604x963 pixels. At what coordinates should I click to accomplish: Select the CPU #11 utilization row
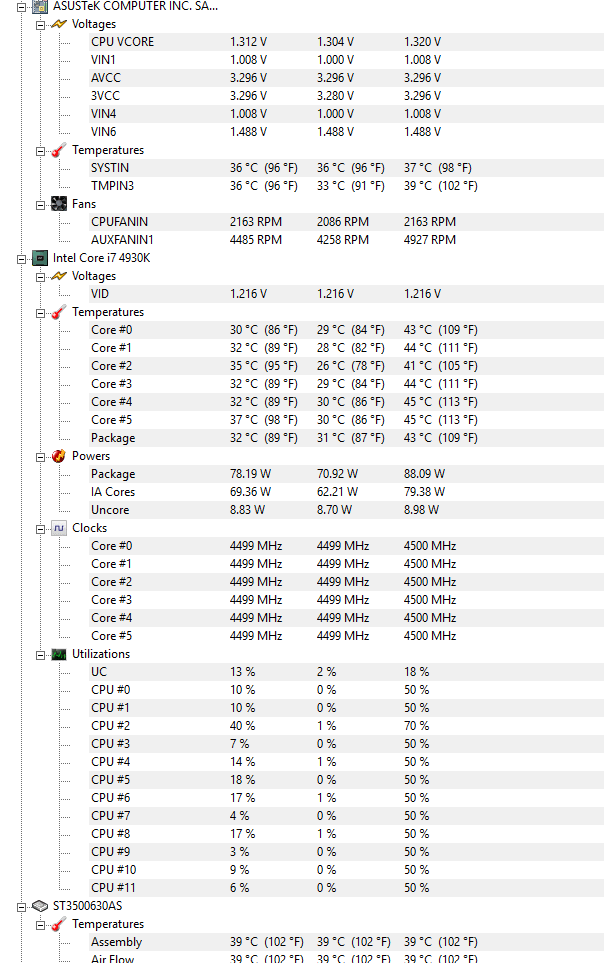113,888
